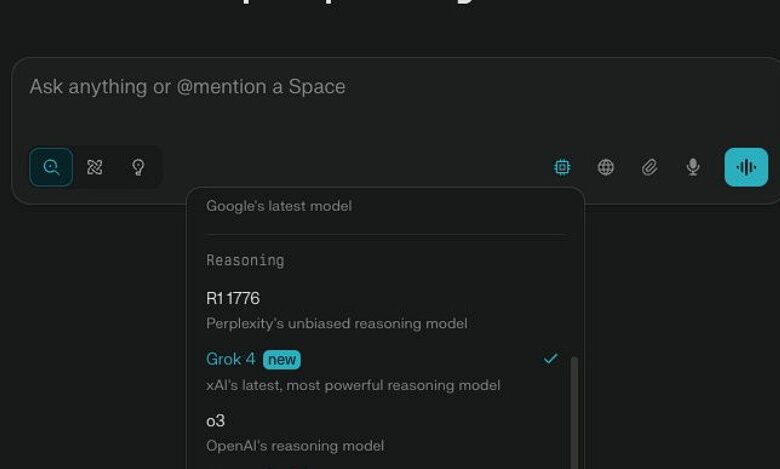The height and width of the screenshot is (469, 780).
Task: Start dictation with microphone icon
Action: [x=693, y=167]
